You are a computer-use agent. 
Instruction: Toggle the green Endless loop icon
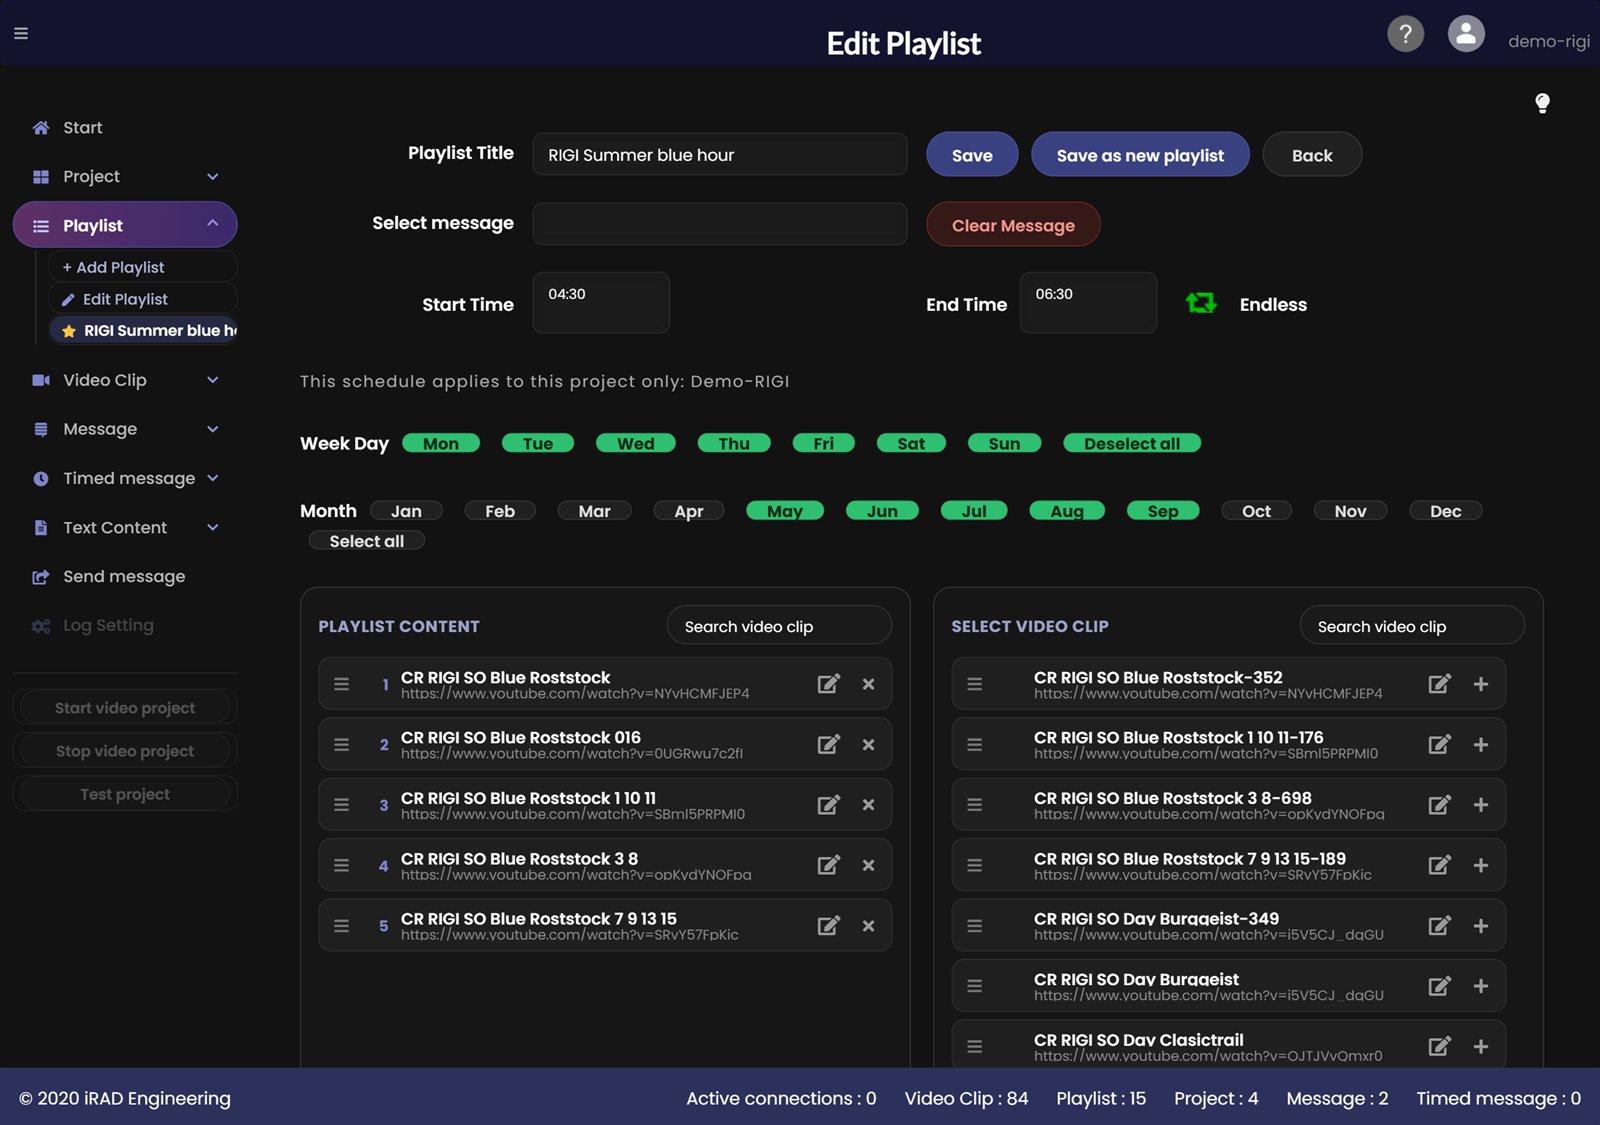click(1201, 303)
